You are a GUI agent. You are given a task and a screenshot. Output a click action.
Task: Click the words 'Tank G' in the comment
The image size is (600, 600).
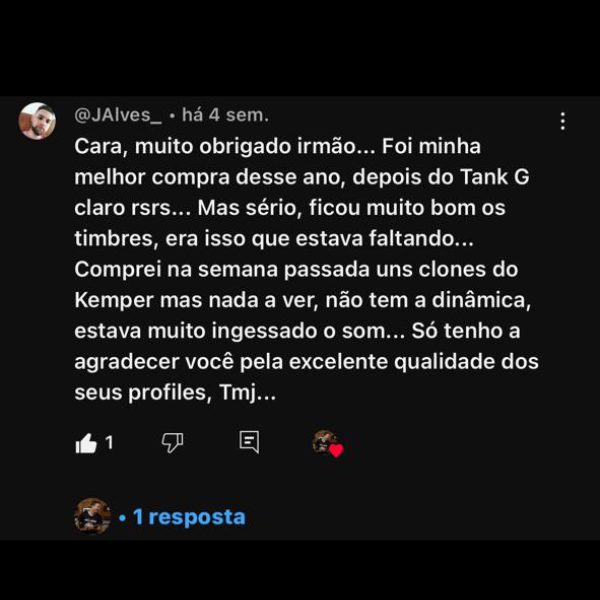pos(495,177)
